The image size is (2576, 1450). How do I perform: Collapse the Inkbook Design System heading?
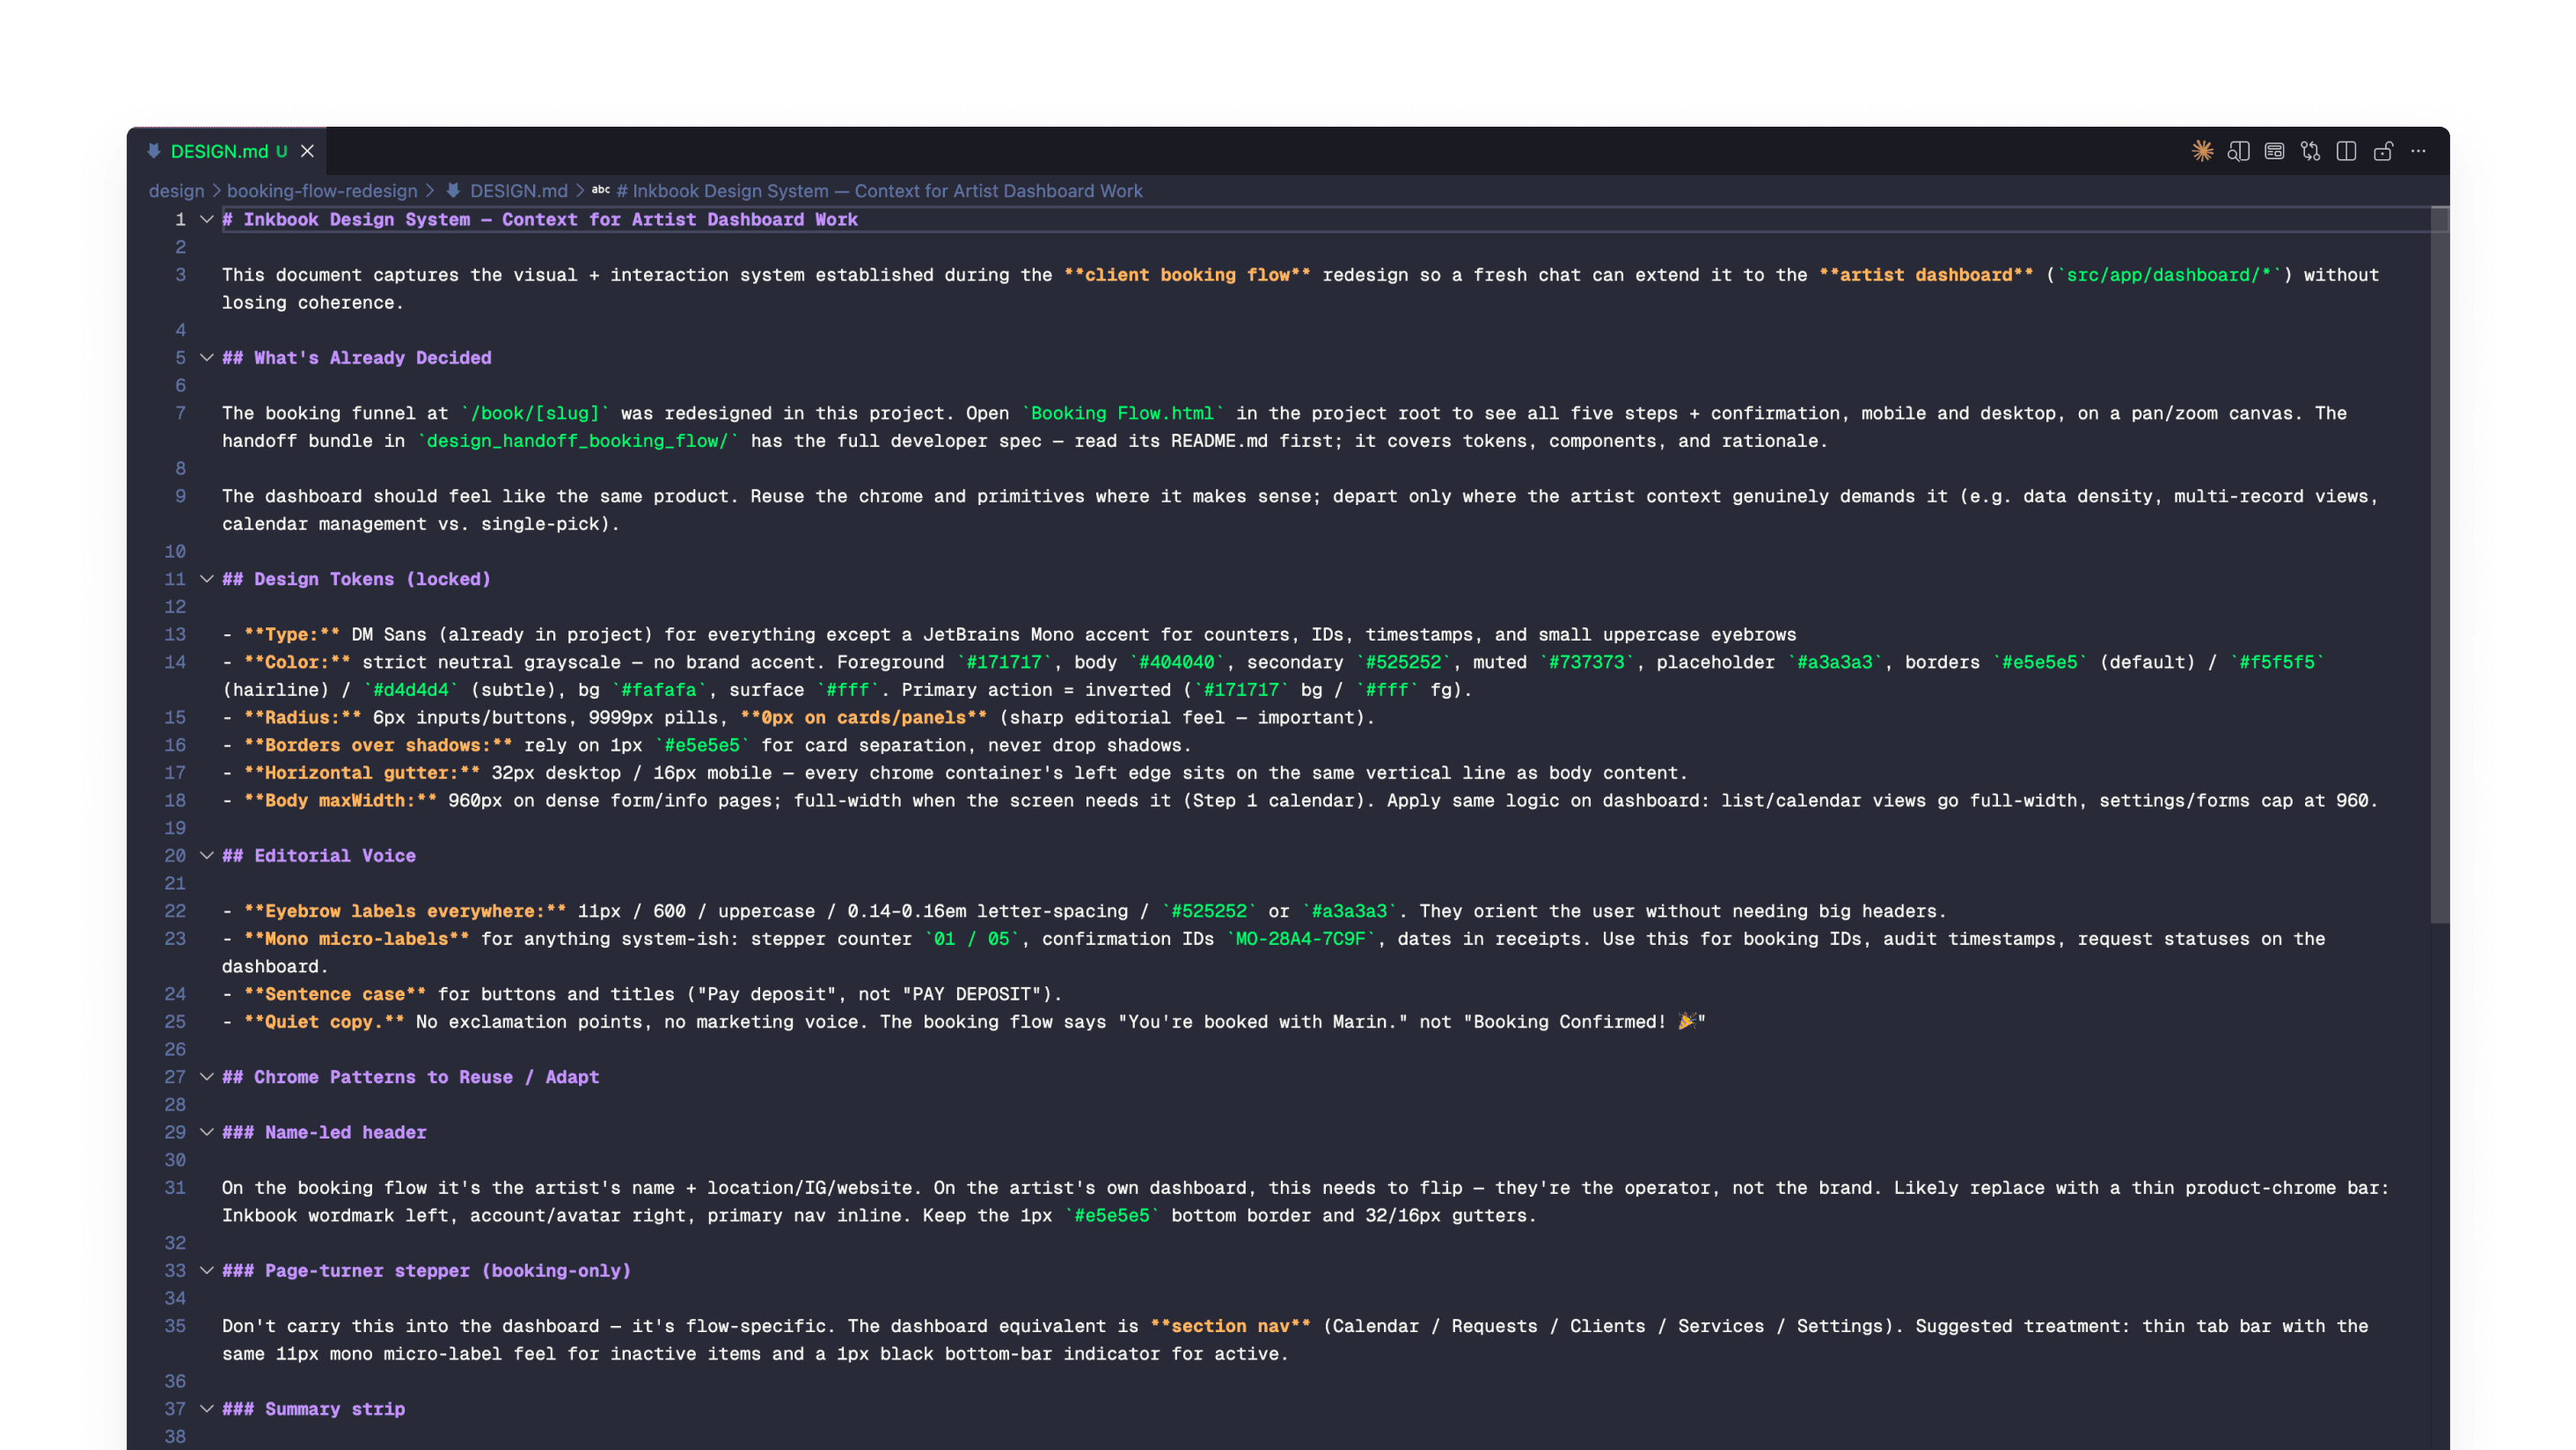206,219
